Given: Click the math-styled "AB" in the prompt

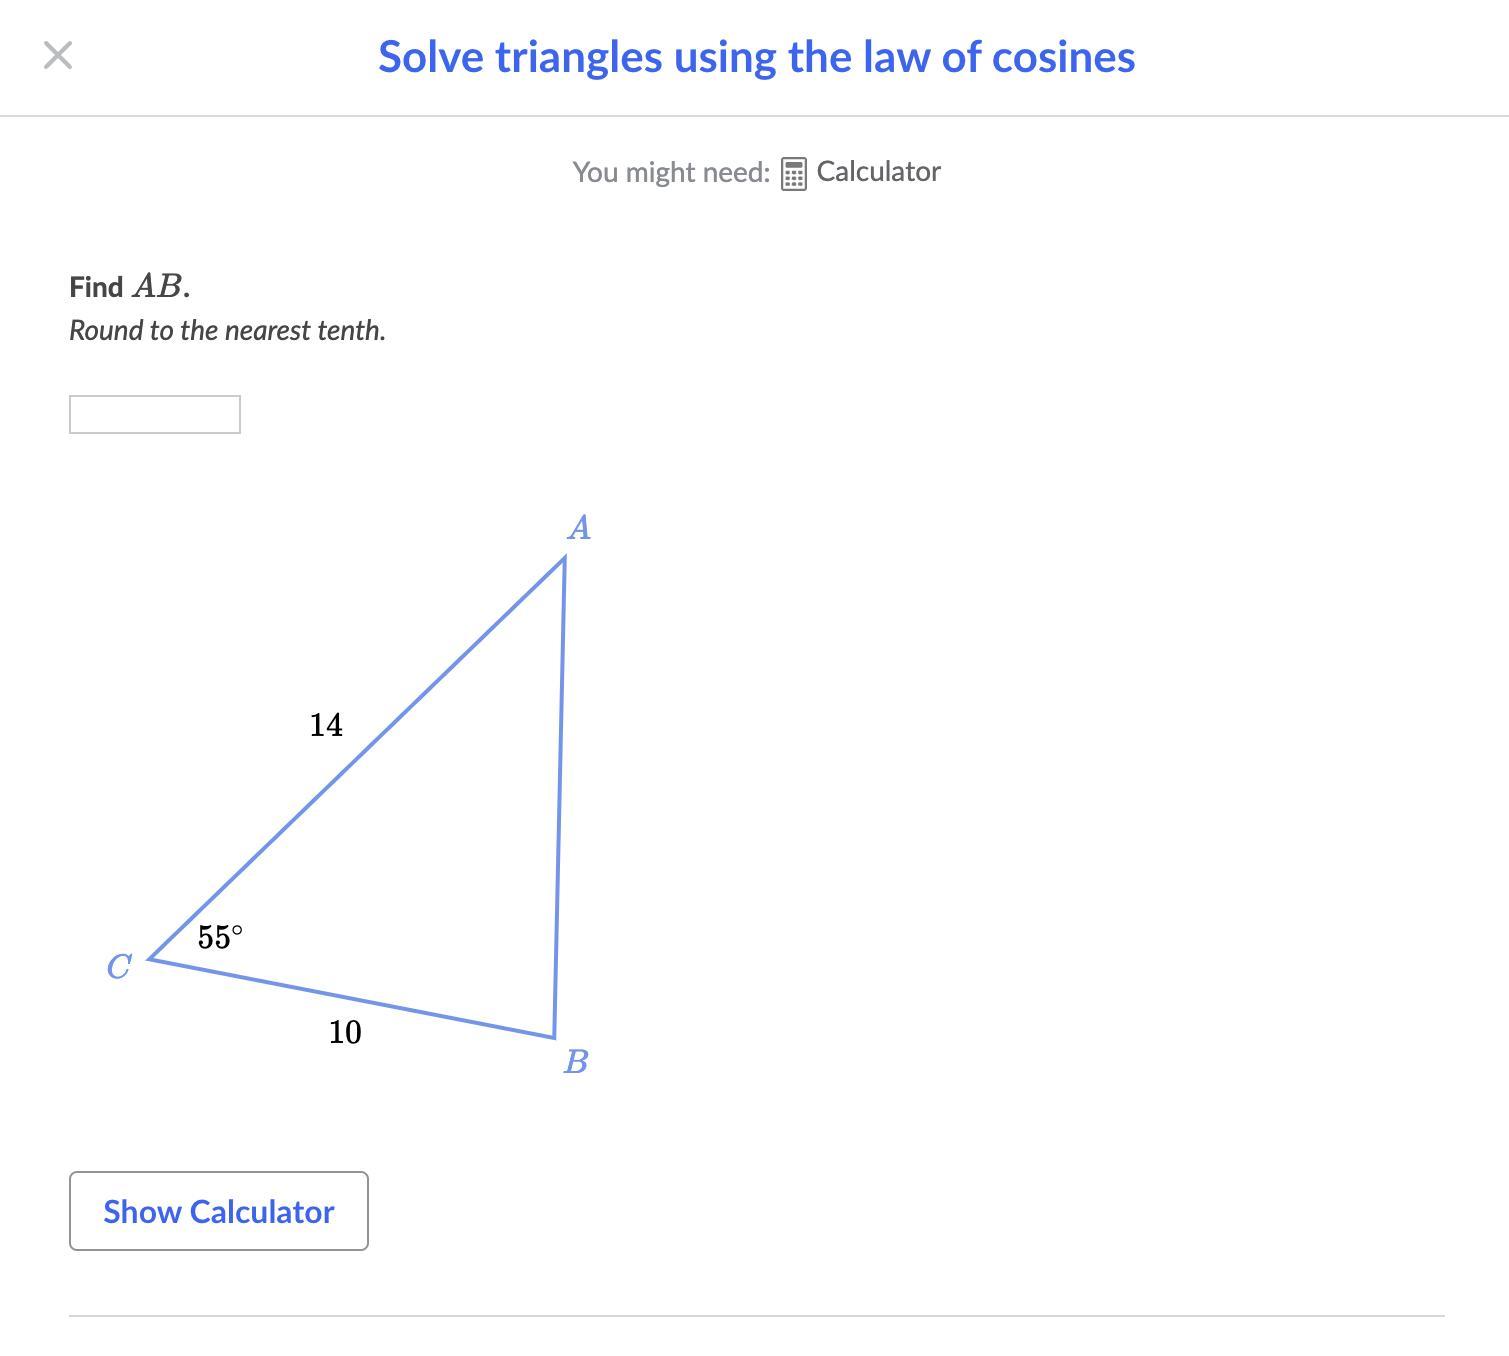Looking at the screenshot, I should pyautogui.click(x=158, y=287).
